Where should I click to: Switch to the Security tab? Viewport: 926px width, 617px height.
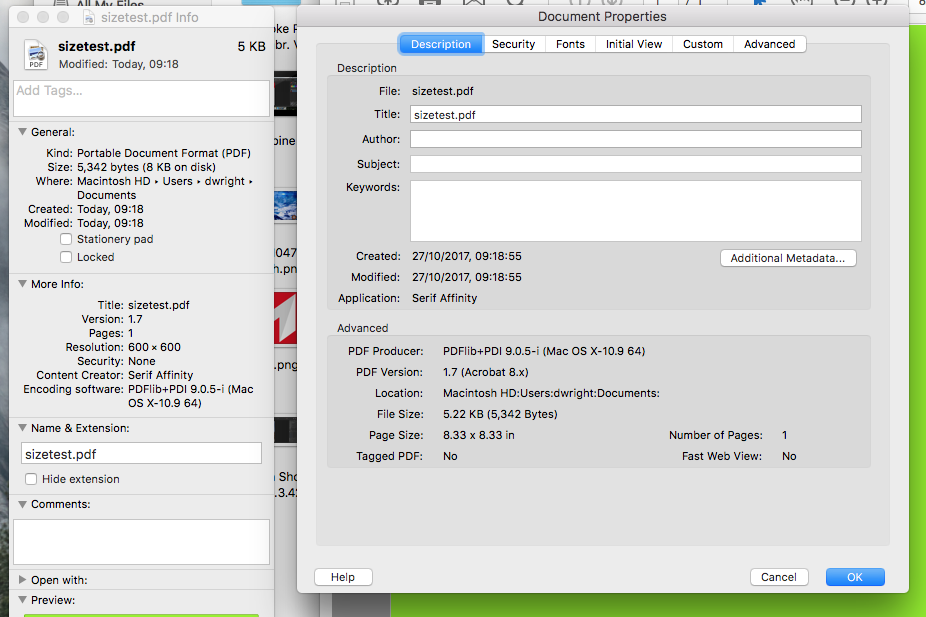pos(513,43)
